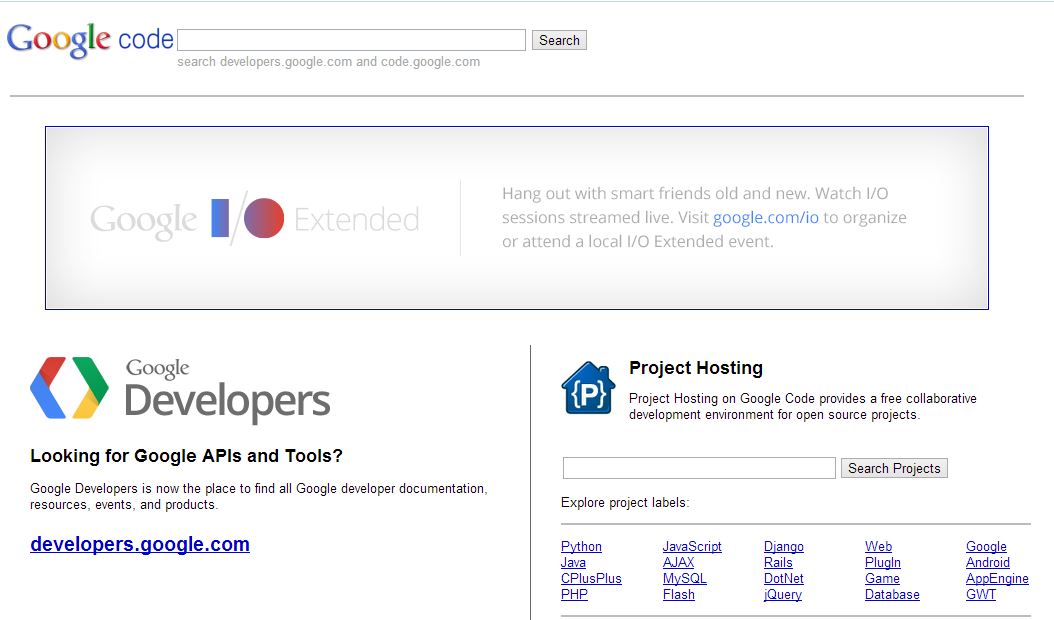Click the Search button
This screenshot has width=1054, height=620.
558,39
